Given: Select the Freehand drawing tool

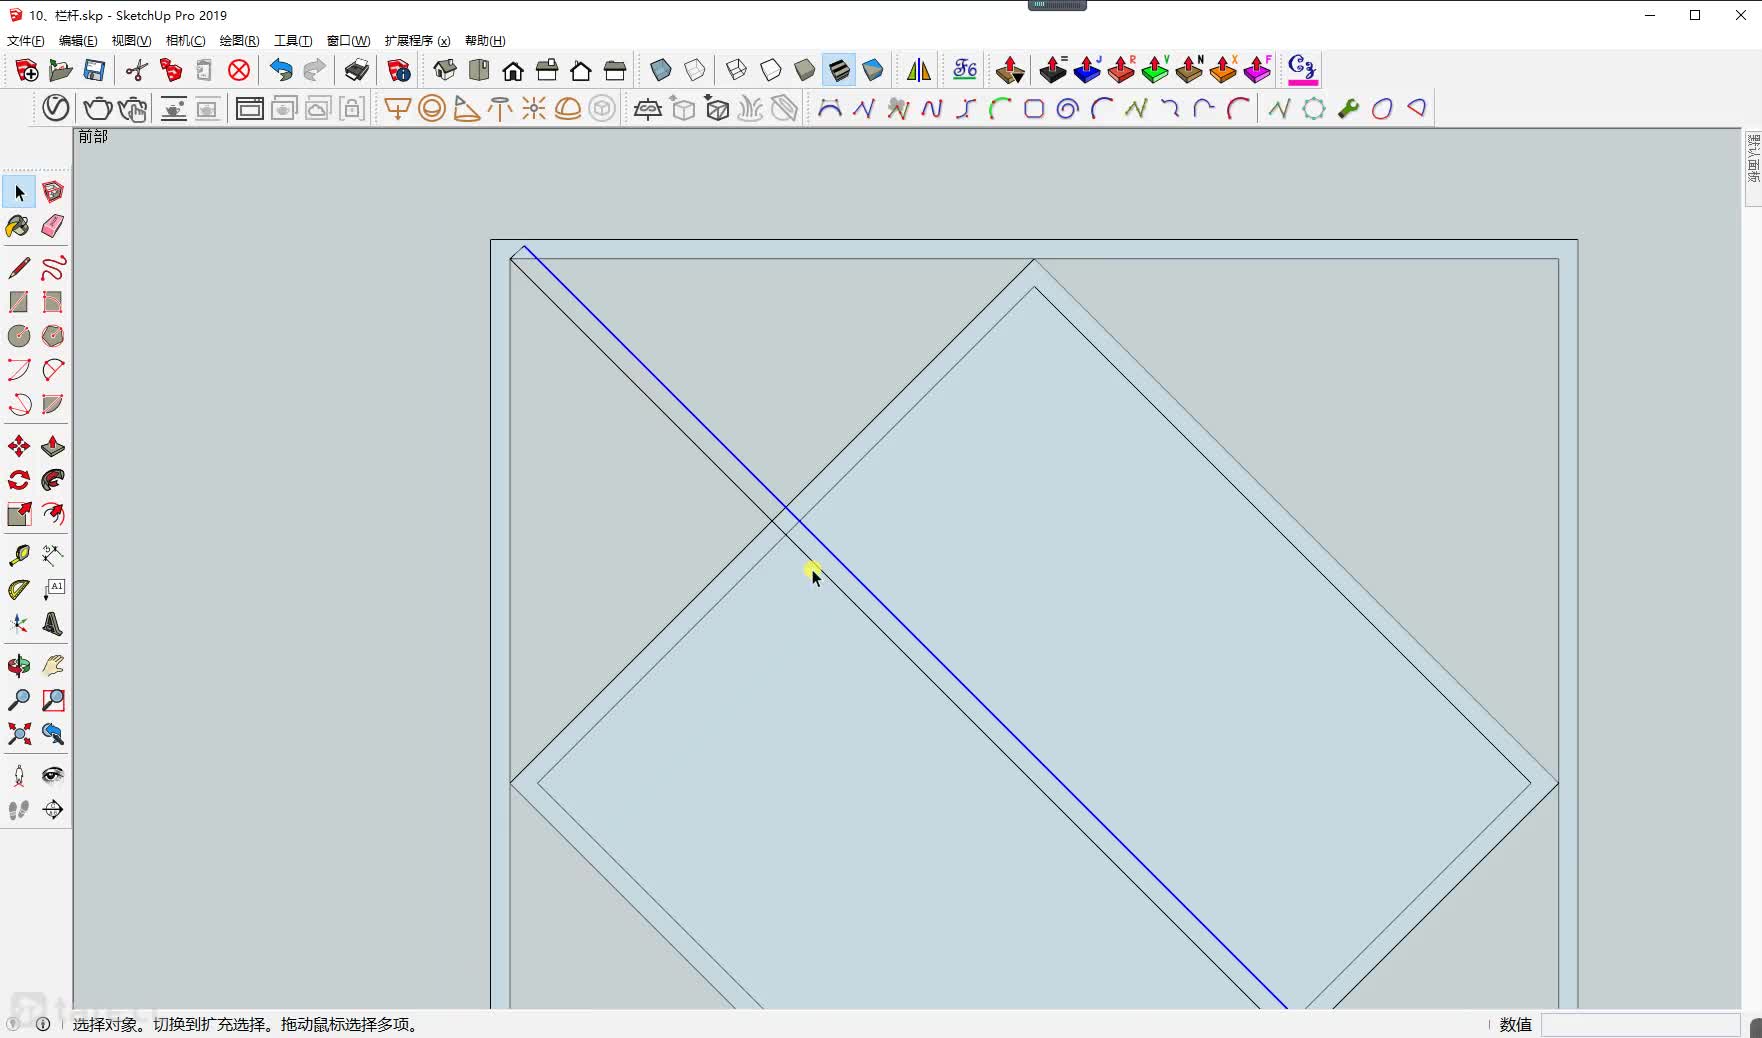Looking at the screenshot, I should (53, 268).
